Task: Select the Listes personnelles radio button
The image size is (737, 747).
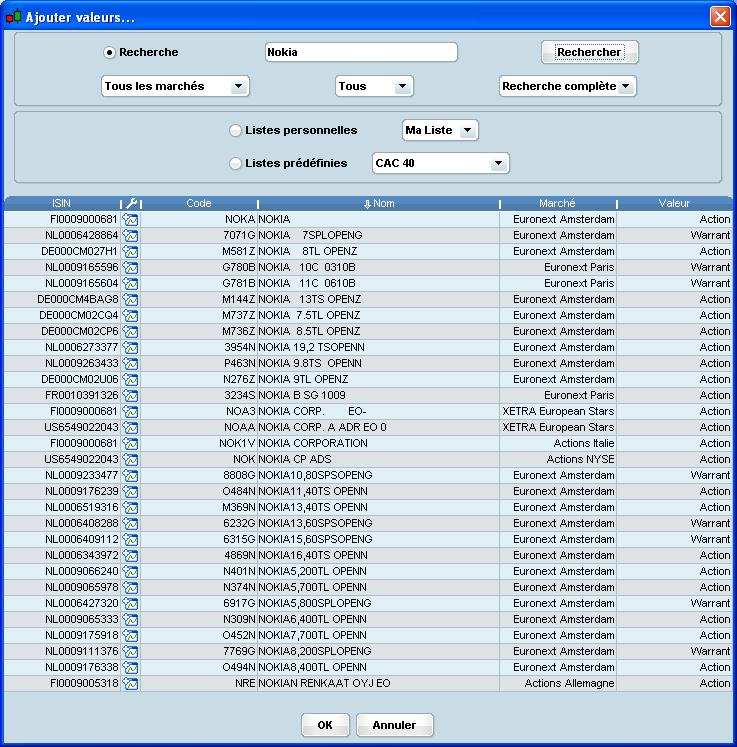Action: 235,131
